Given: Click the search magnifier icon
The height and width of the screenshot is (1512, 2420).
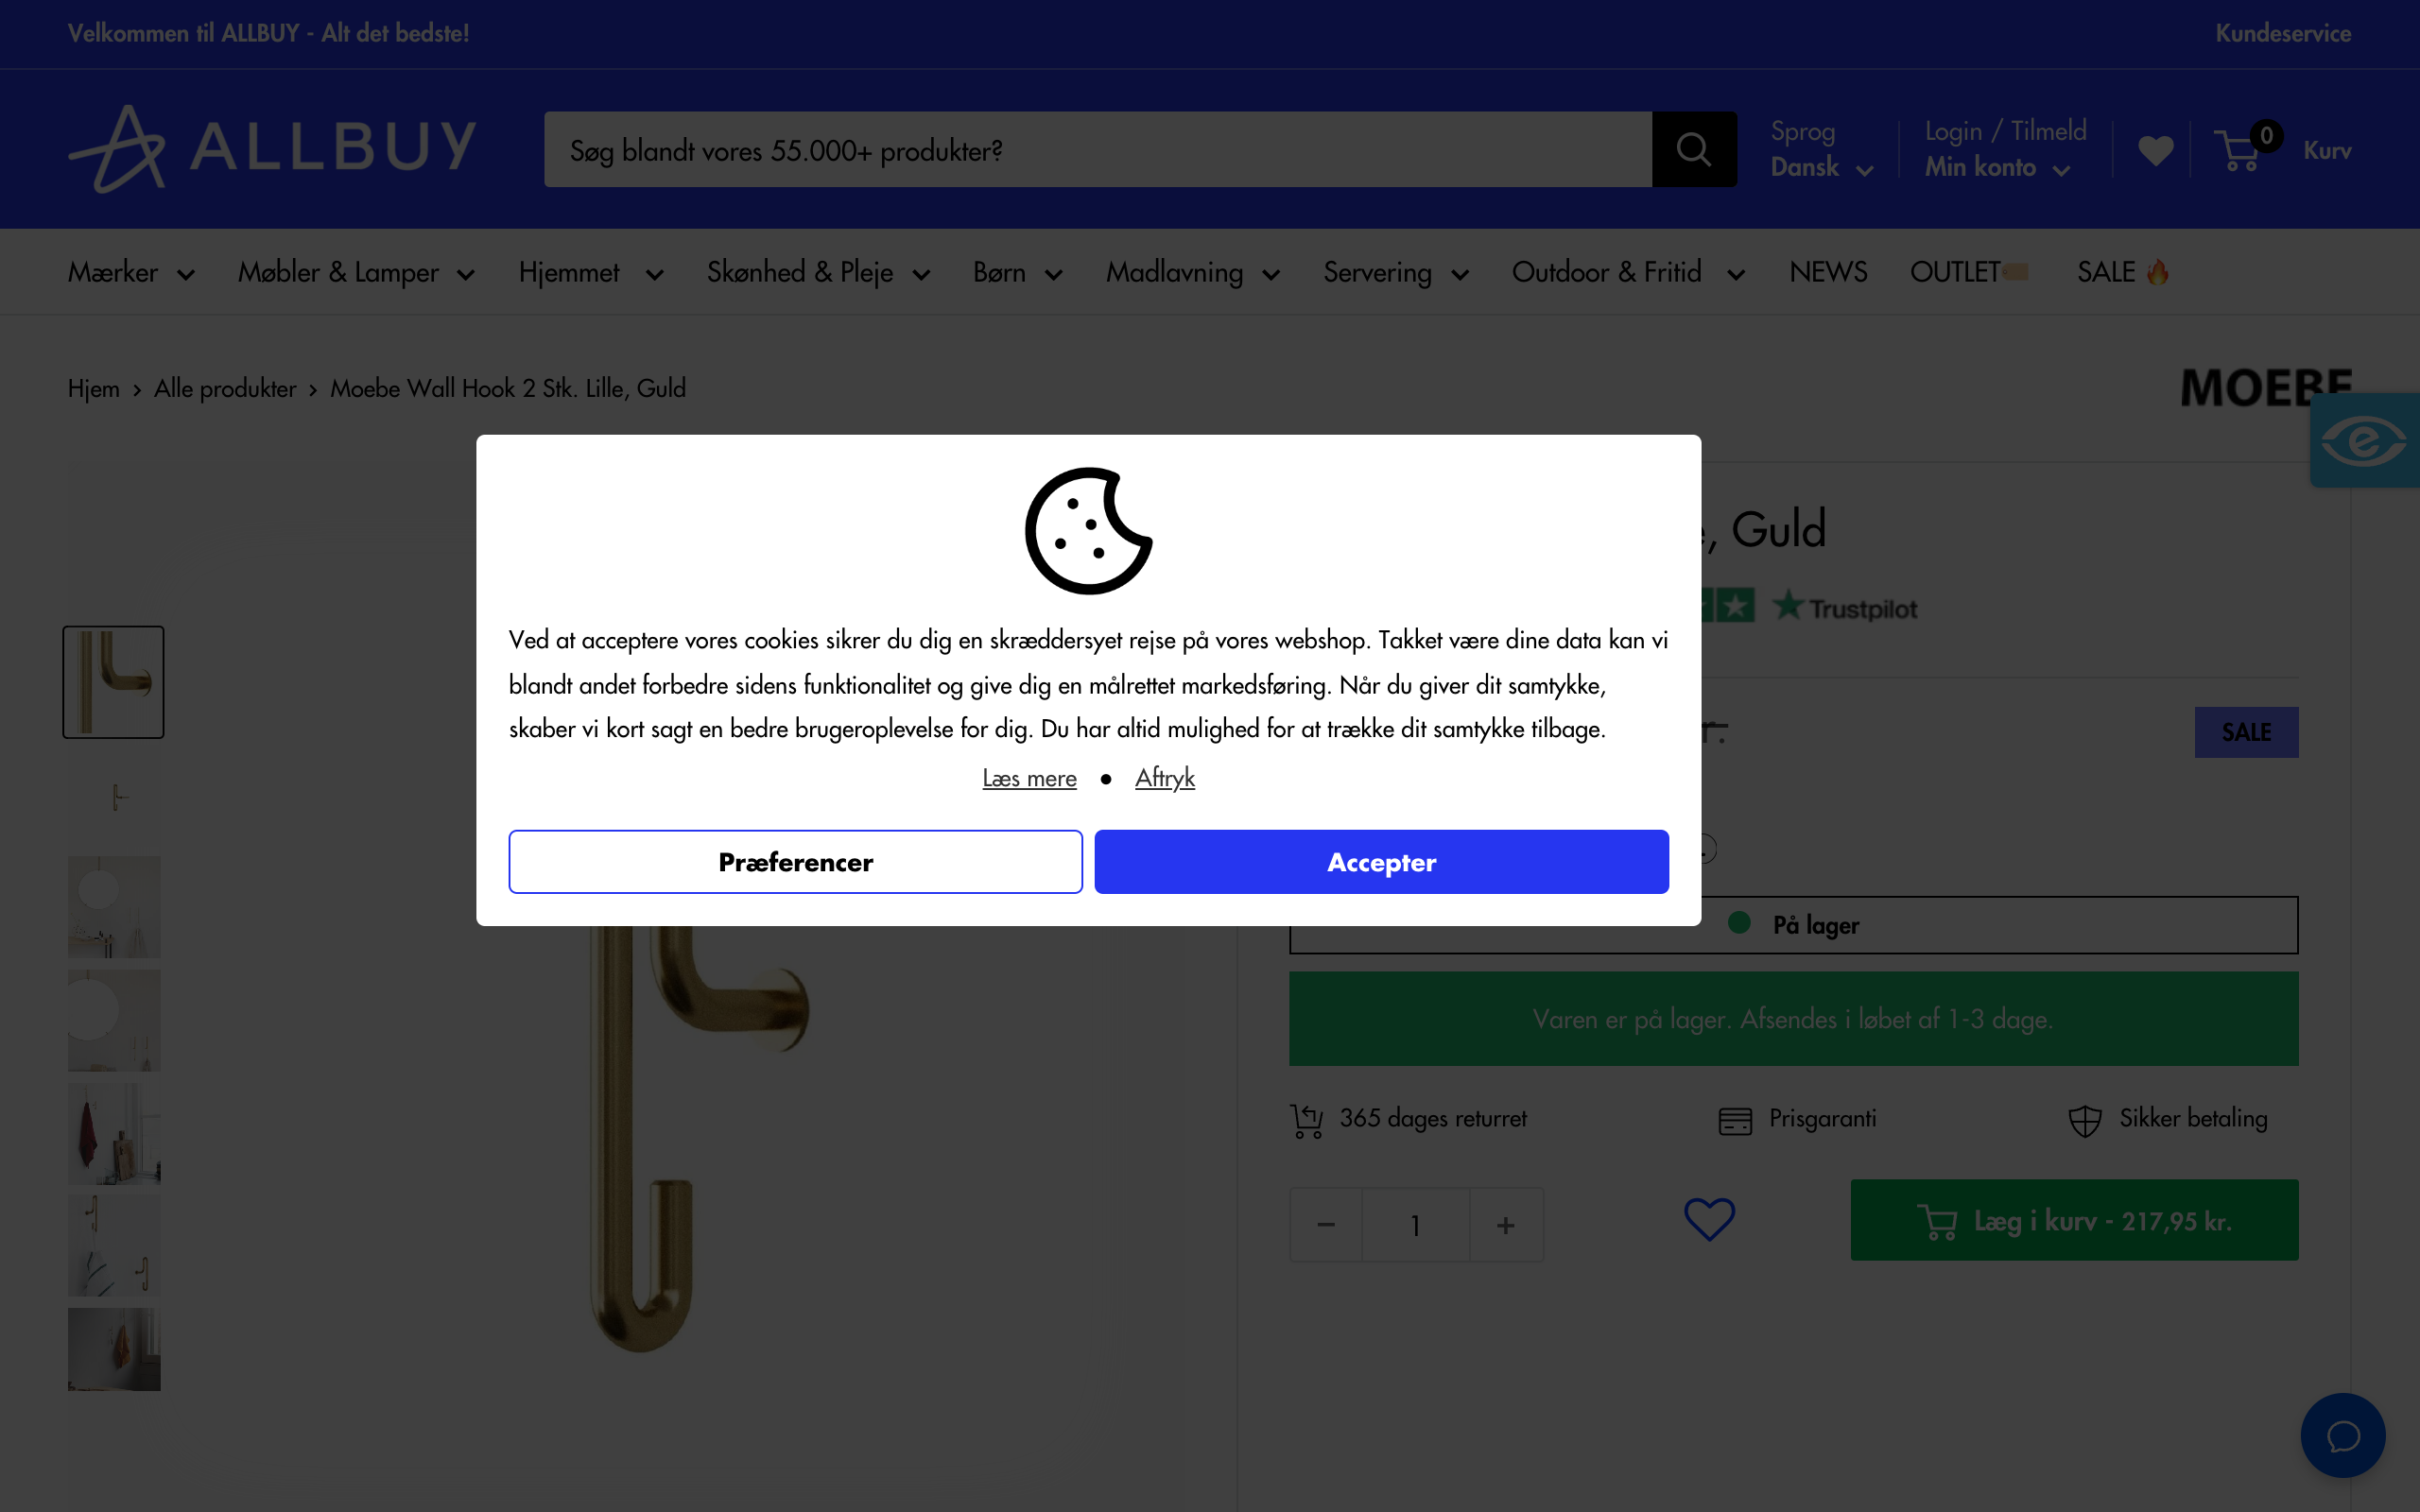Looking at the screenshot, I should 1694,149.
